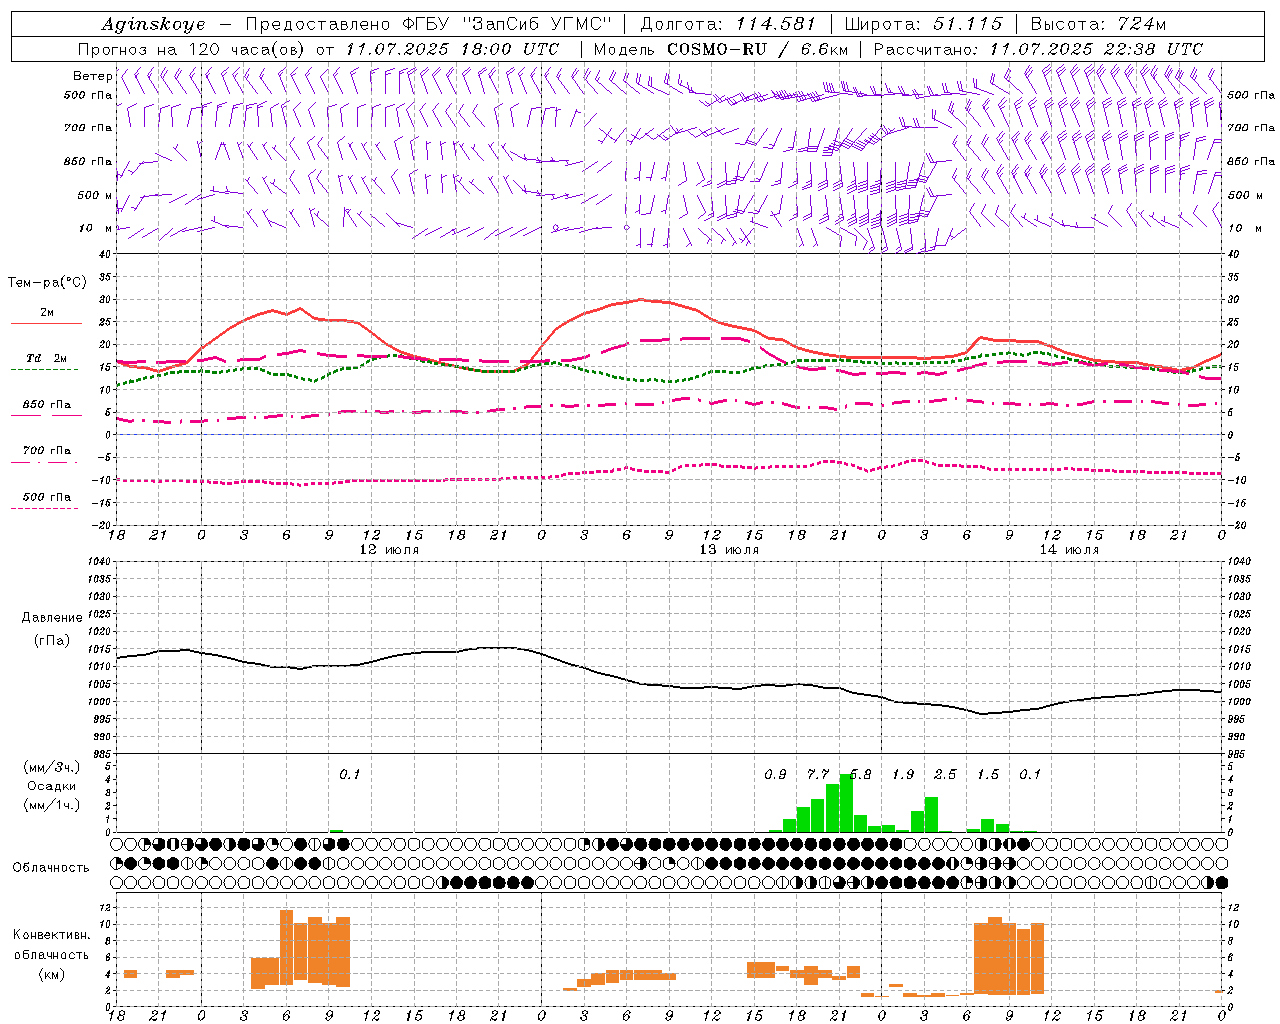1280x1024 pixels.
Task: Select the "Конвективн." convective cloud label
Action: [51, 935]
